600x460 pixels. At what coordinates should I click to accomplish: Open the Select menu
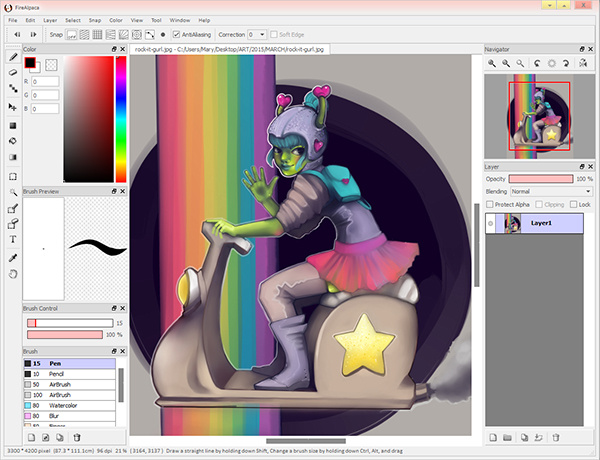point(73,20)
